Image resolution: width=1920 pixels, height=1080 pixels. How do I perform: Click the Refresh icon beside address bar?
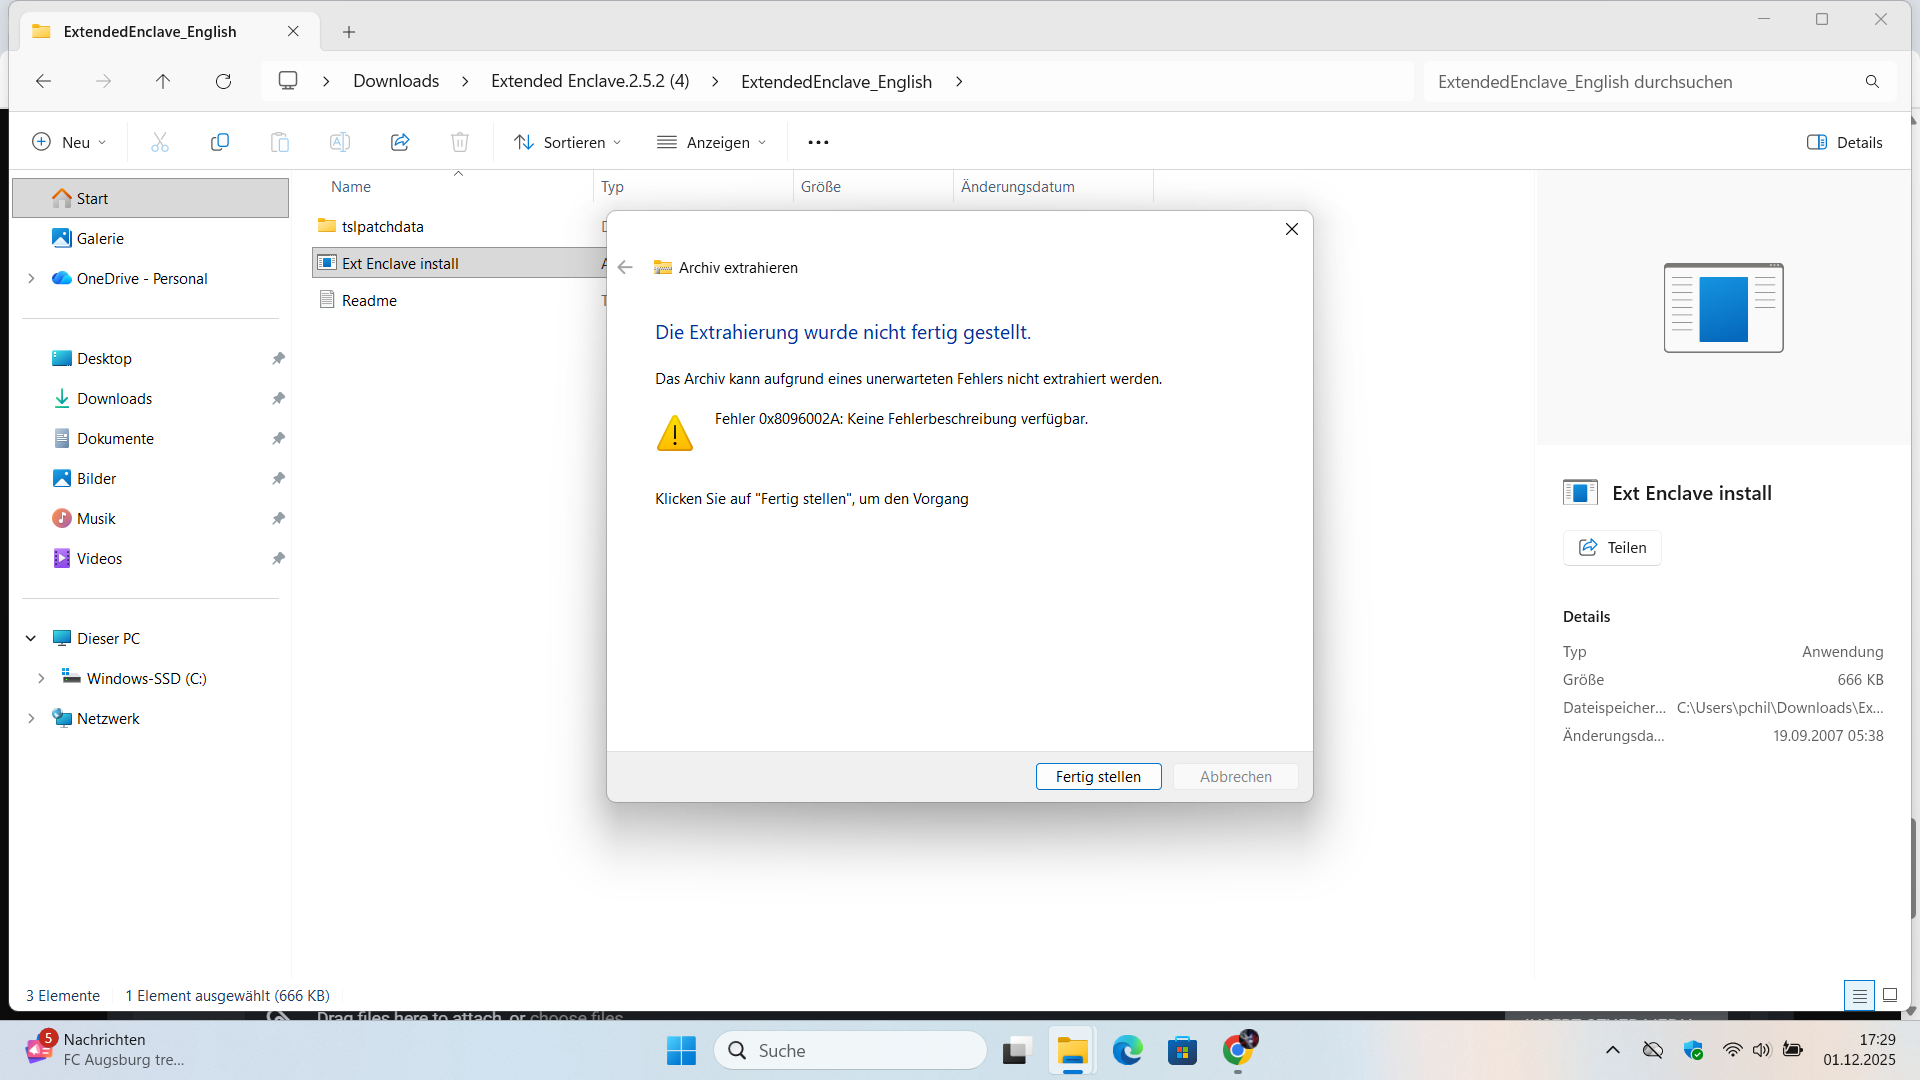point(223,81)
